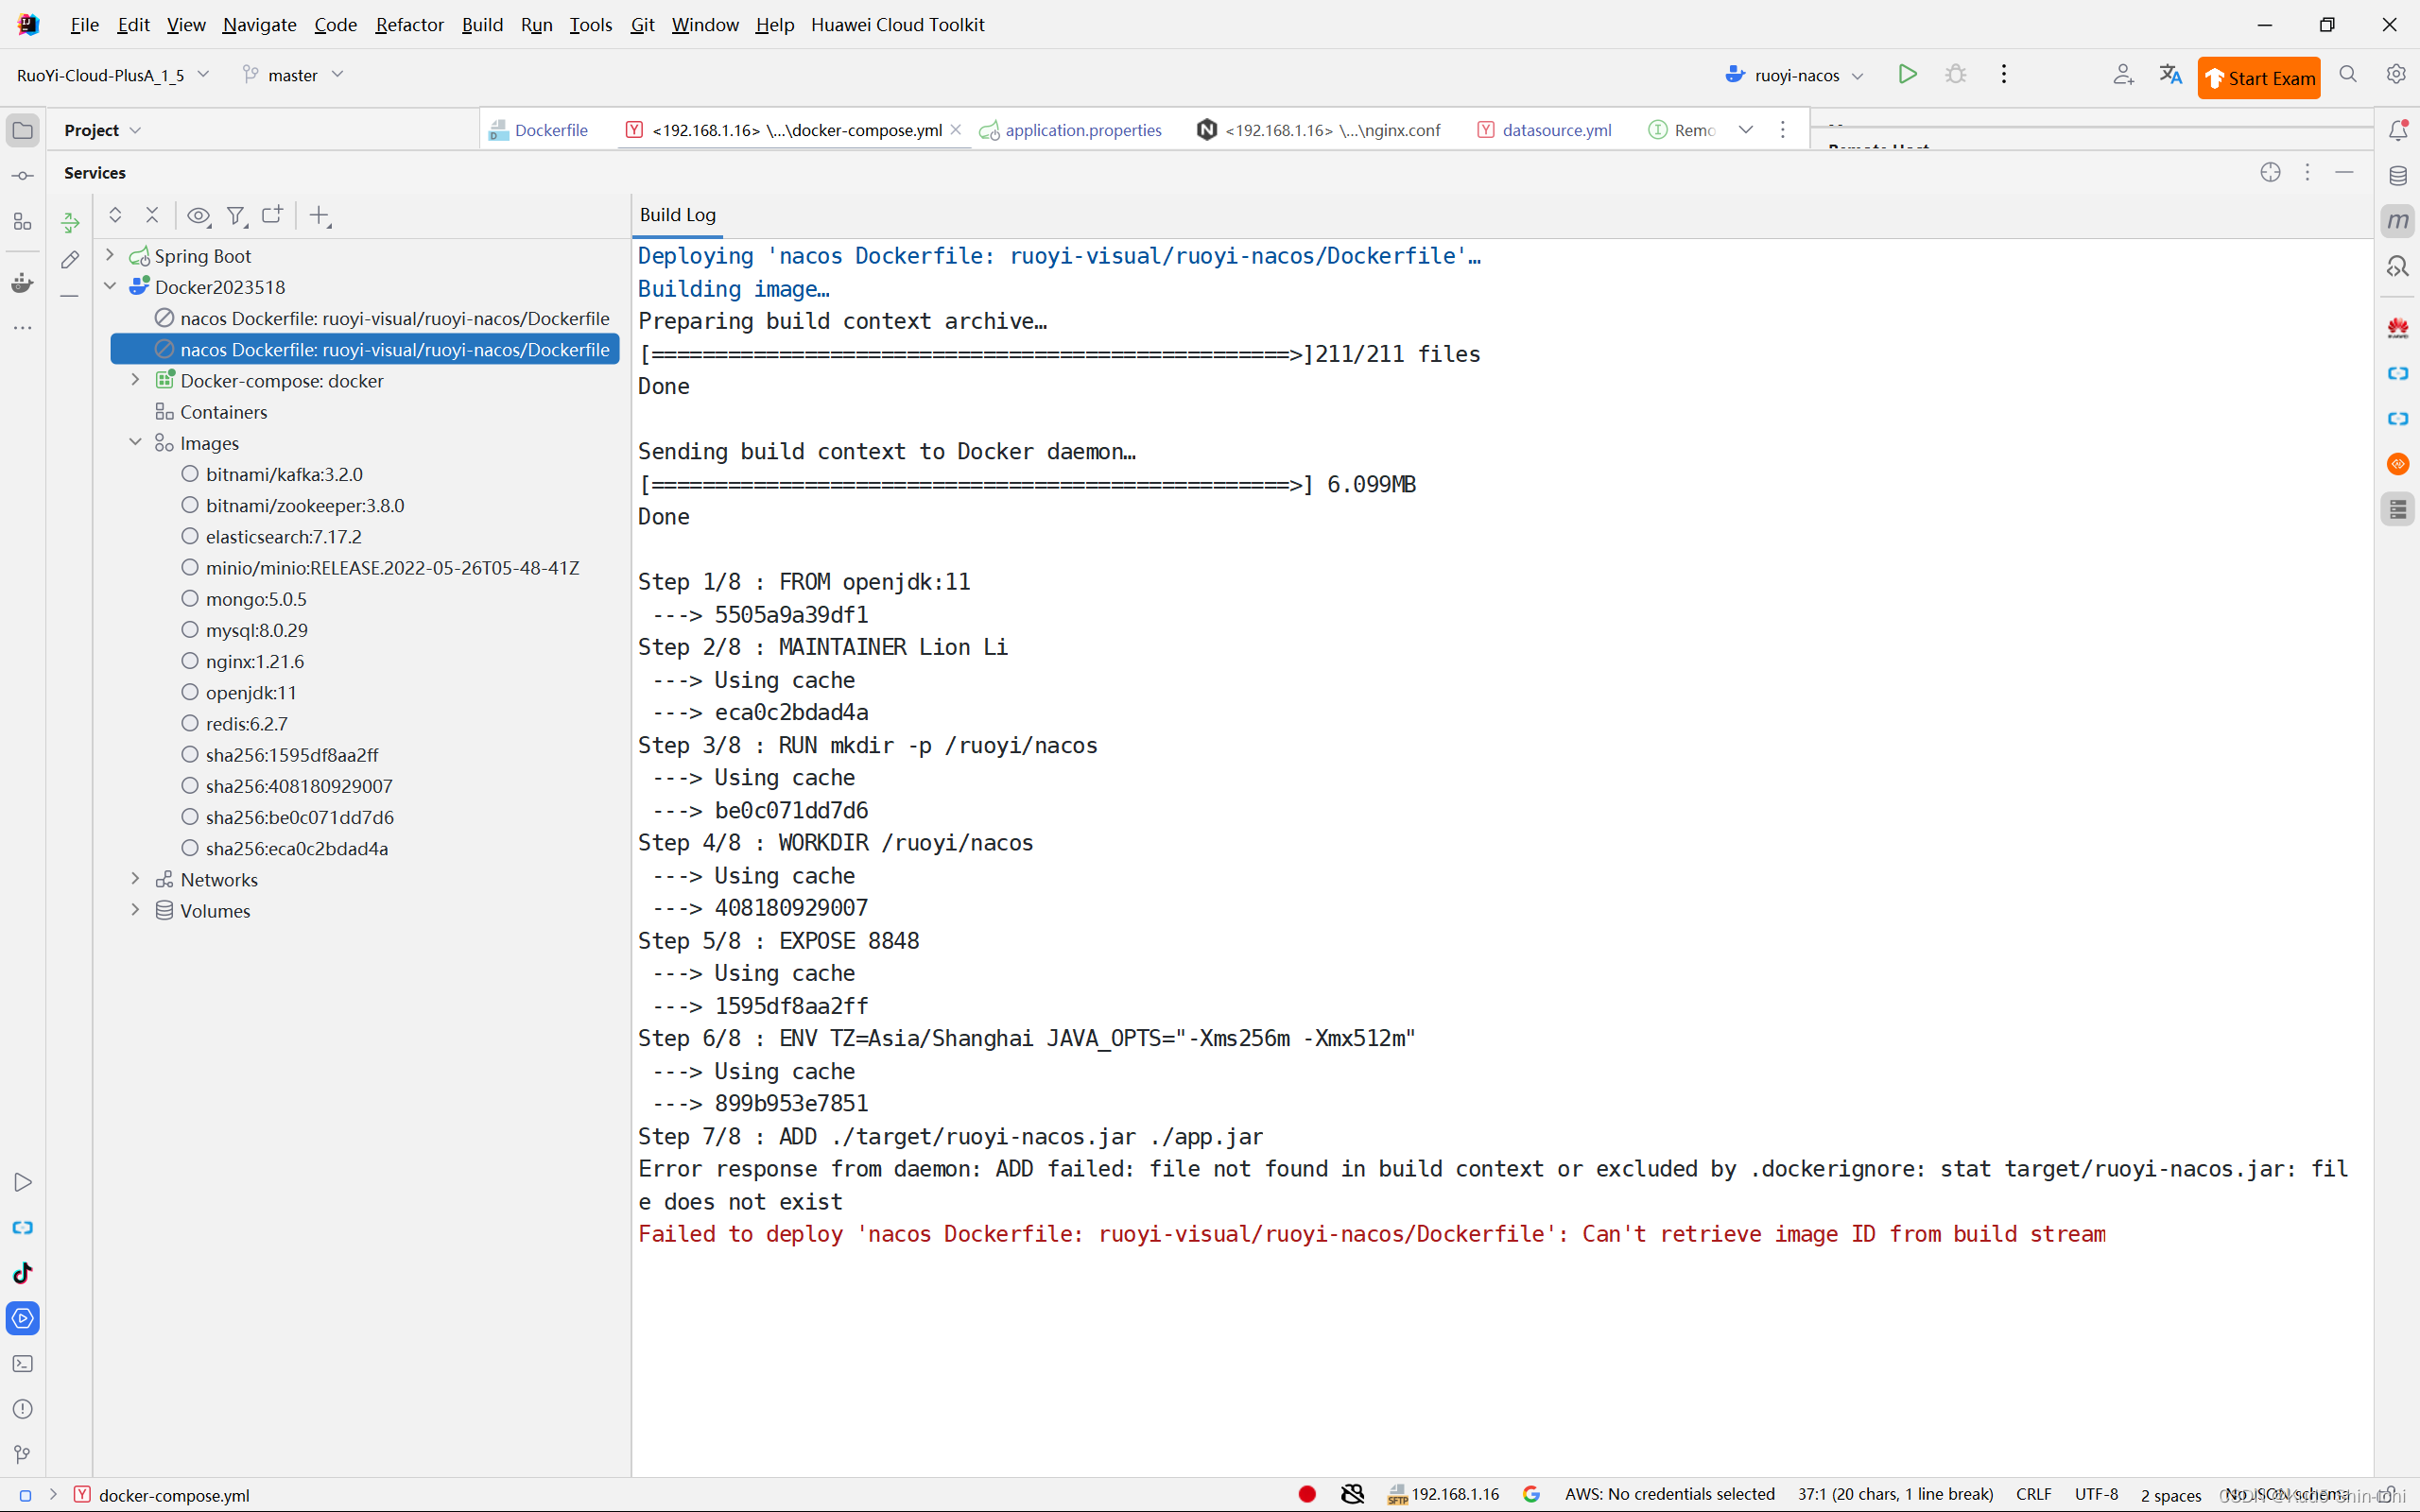Toggle visibility of nacos Dockerfile service
The height and width of the screenshot is (1512, 2420).
tap(197, 215)
